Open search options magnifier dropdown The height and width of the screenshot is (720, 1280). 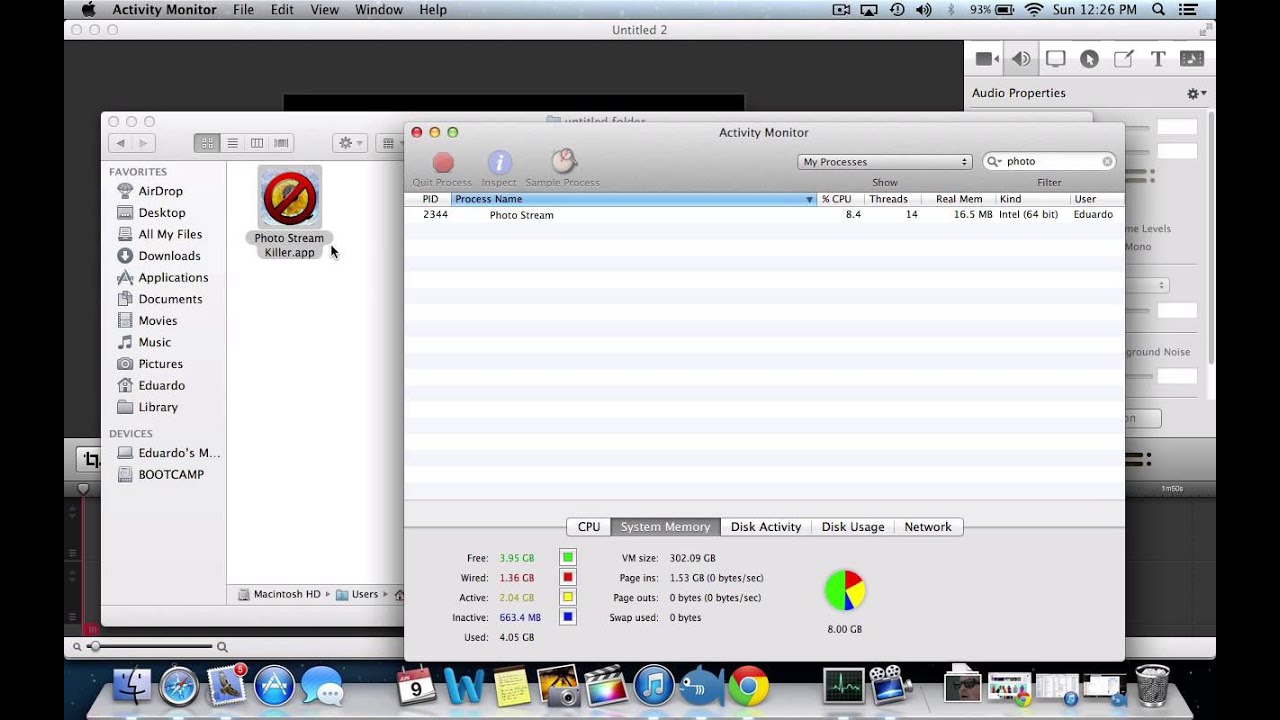point(994,161)
